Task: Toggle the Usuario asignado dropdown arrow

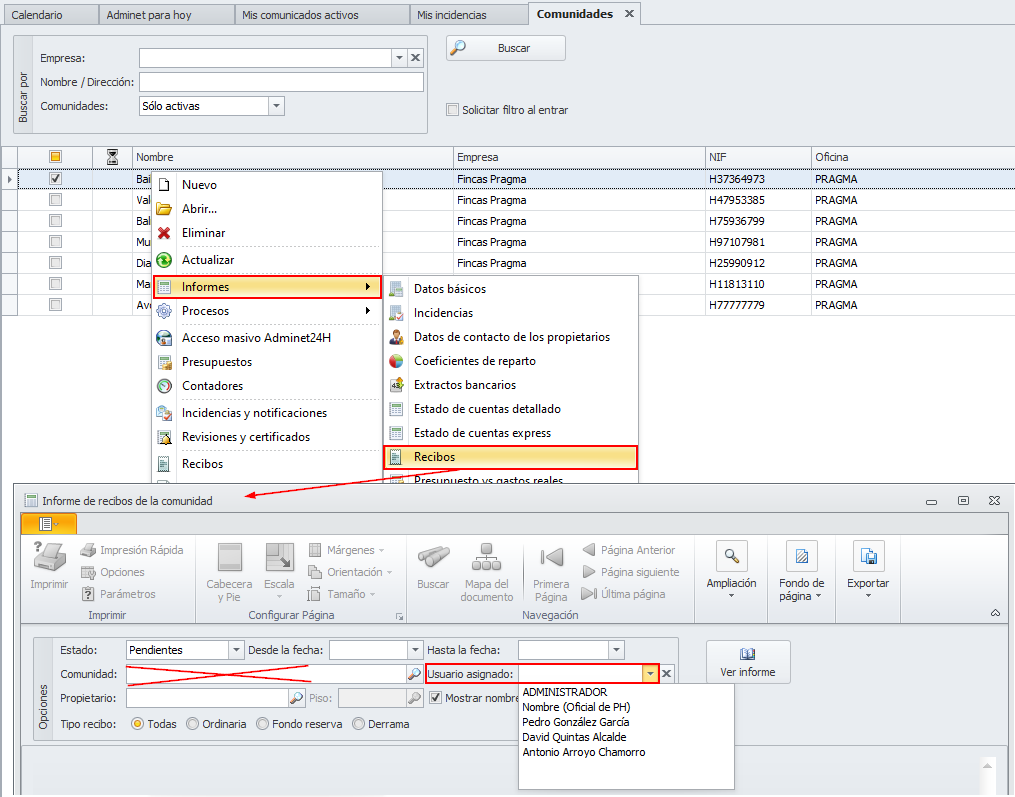Action: (650, 674)
